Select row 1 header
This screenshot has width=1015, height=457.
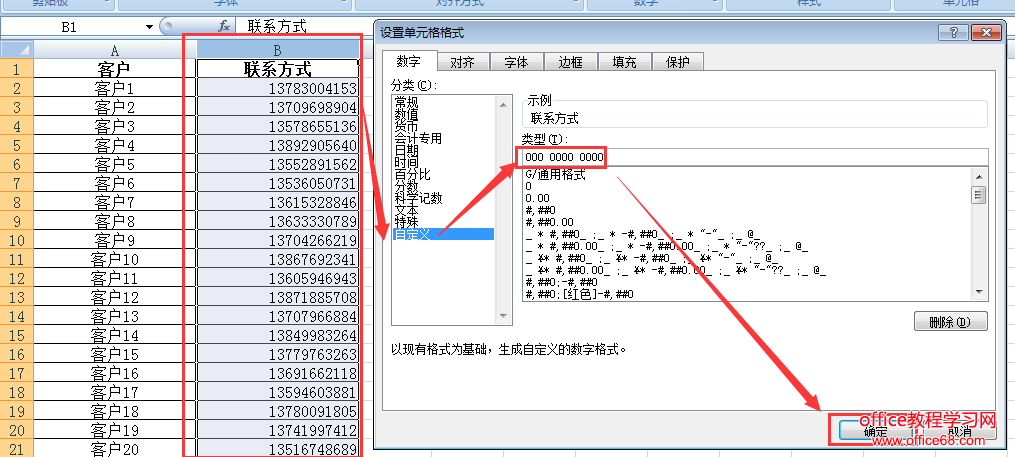[17, 69]
